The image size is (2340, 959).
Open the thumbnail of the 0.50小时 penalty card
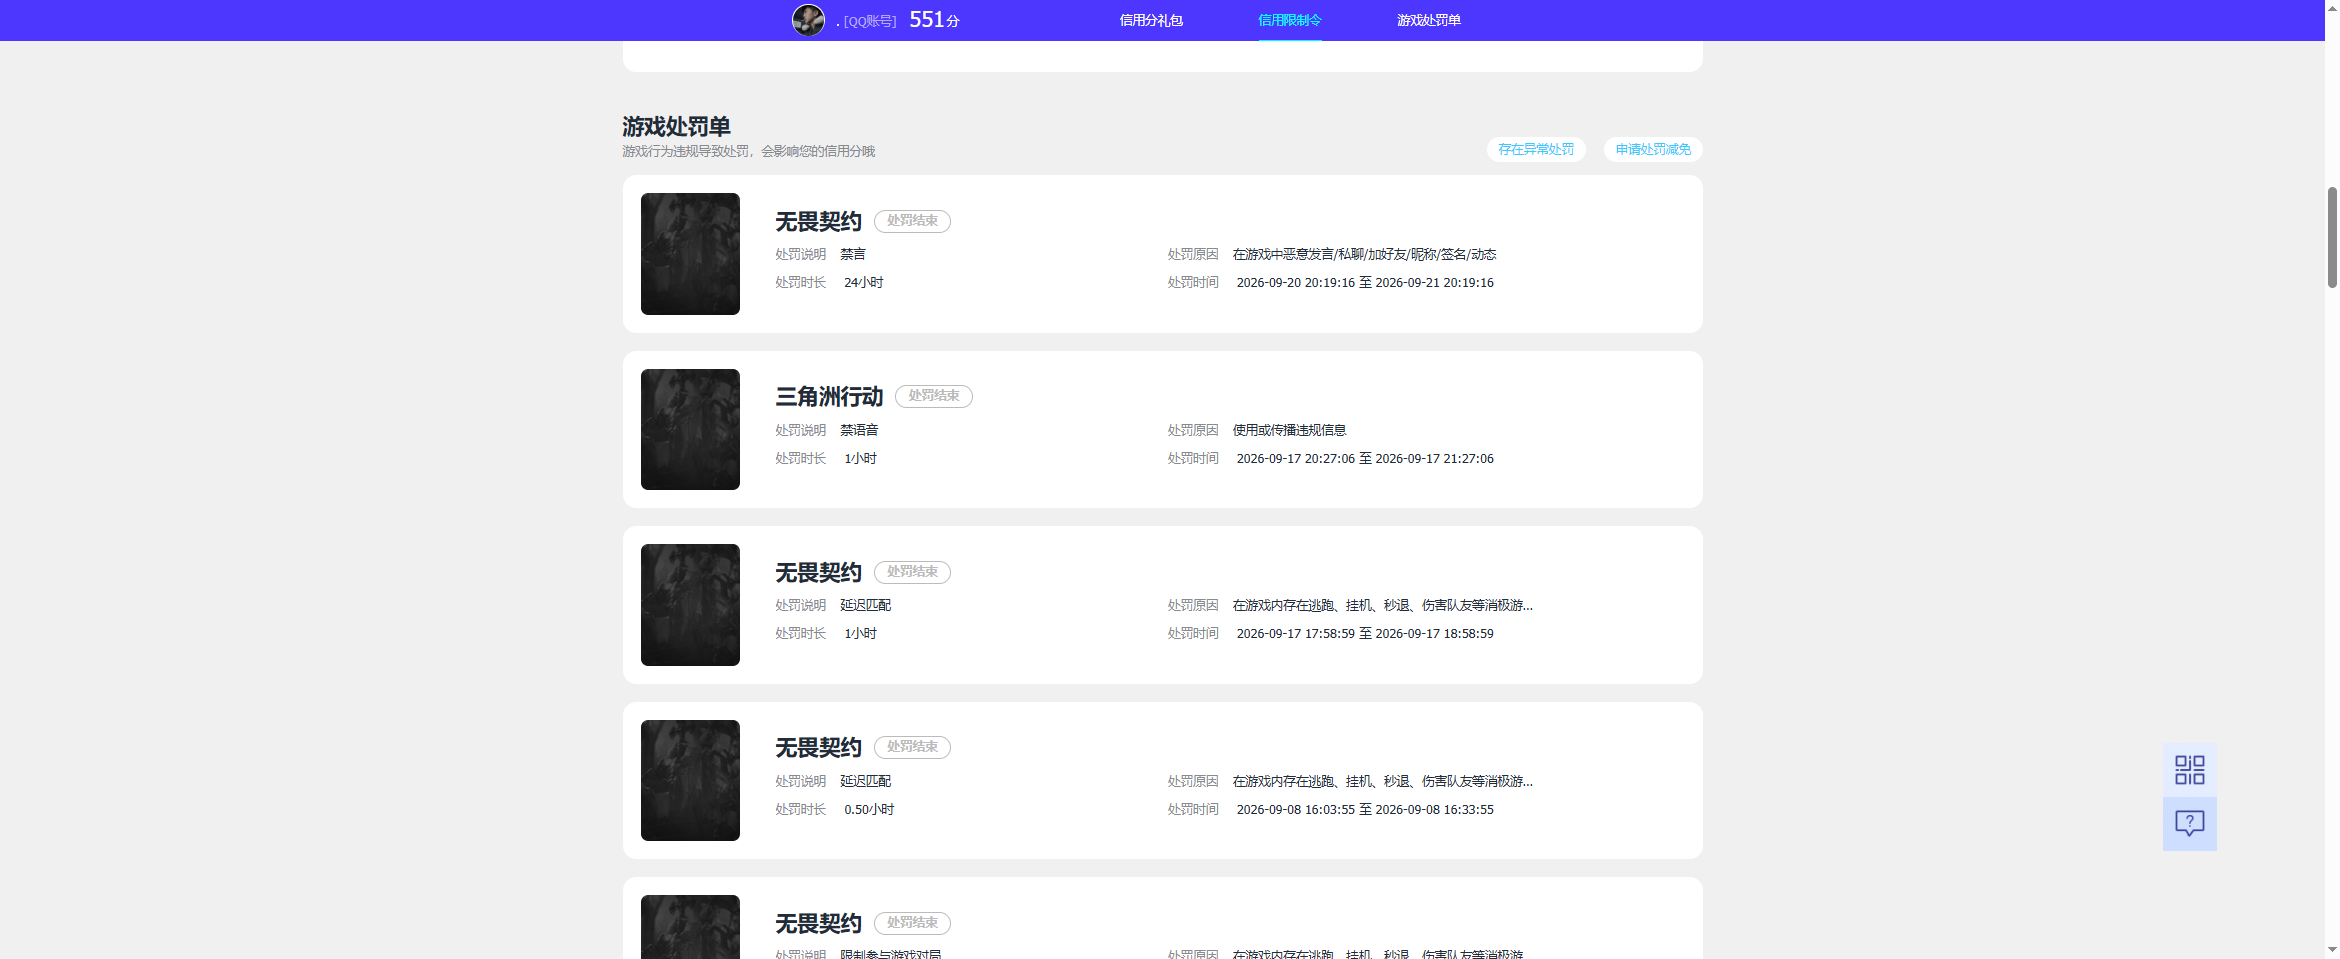(690, 781)
